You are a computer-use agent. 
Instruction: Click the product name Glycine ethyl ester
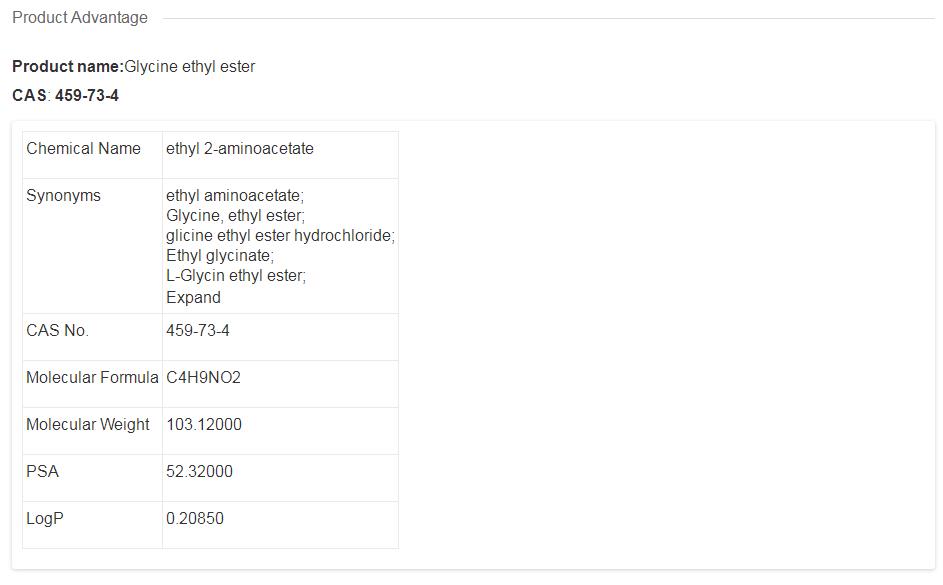189,67
